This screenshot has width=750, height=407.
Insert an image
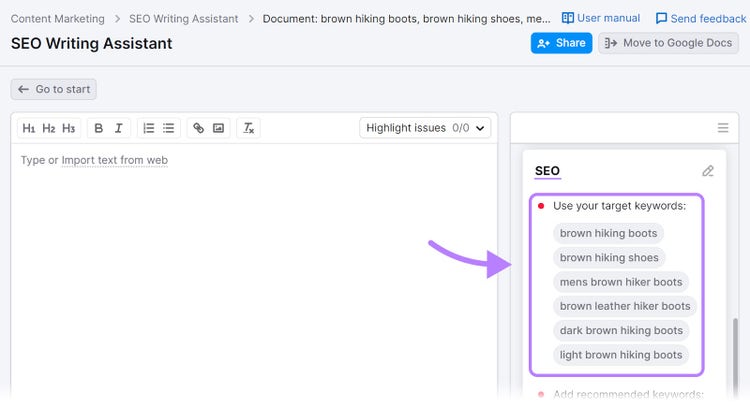pos(219,128)
